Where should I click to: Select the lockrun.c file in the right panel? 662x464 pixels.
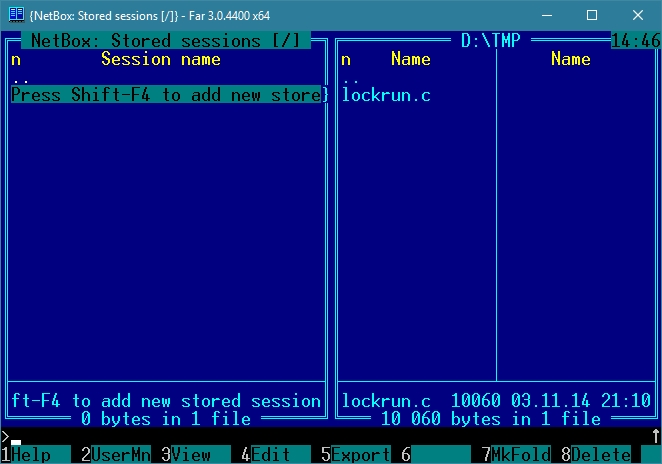pos(386,95)
